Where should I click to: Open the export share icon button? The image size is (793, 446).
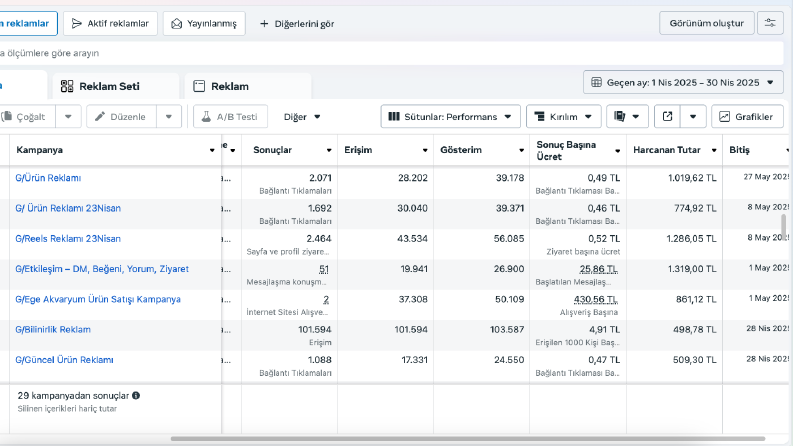click(667, 117)
